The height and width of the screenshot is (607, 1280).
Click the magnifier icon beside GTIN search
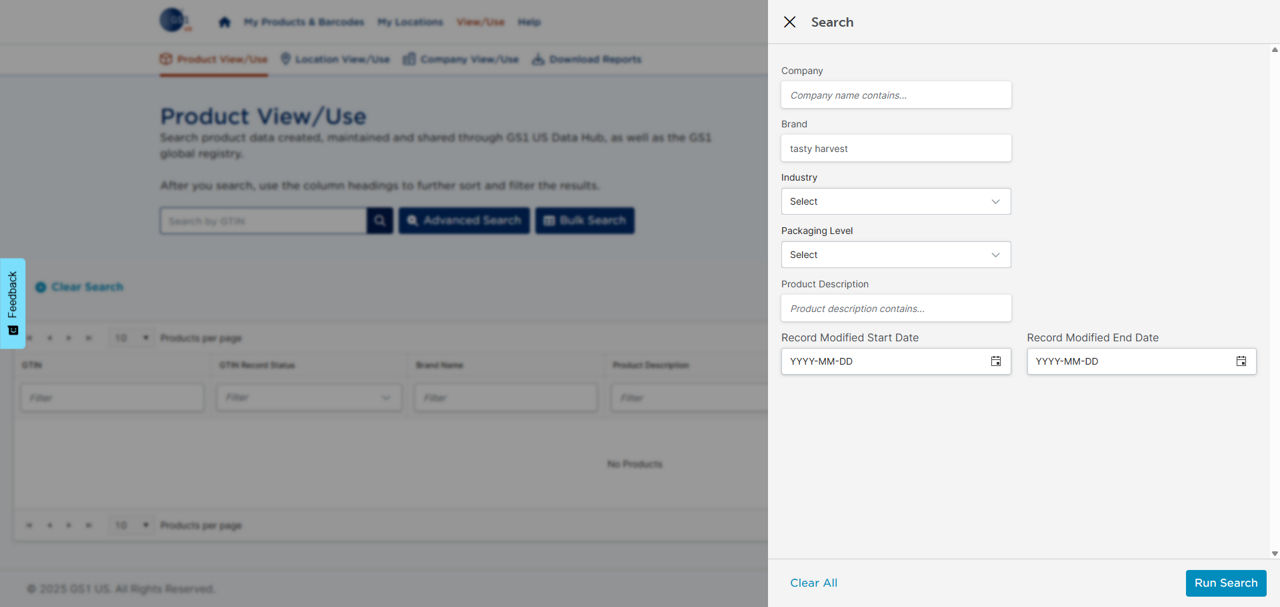tap(379, 220)
